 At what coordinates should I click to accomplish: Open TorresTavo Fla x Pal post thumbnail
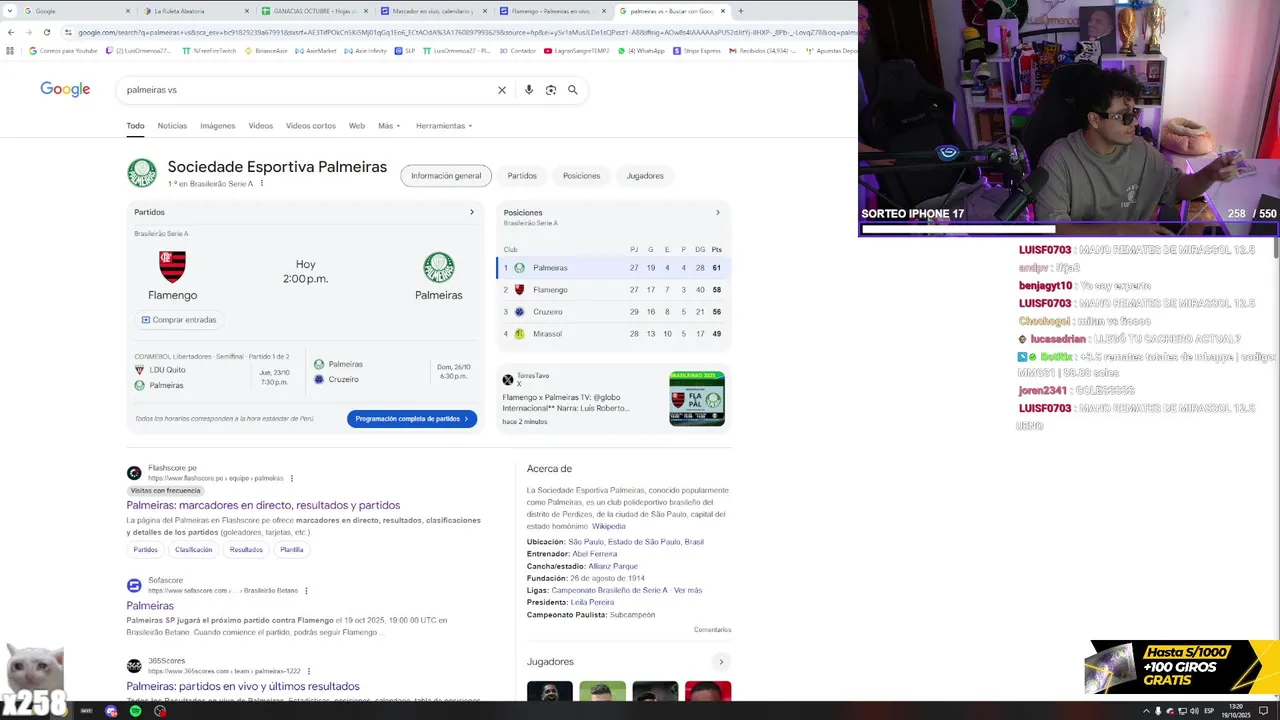point(697,398)
